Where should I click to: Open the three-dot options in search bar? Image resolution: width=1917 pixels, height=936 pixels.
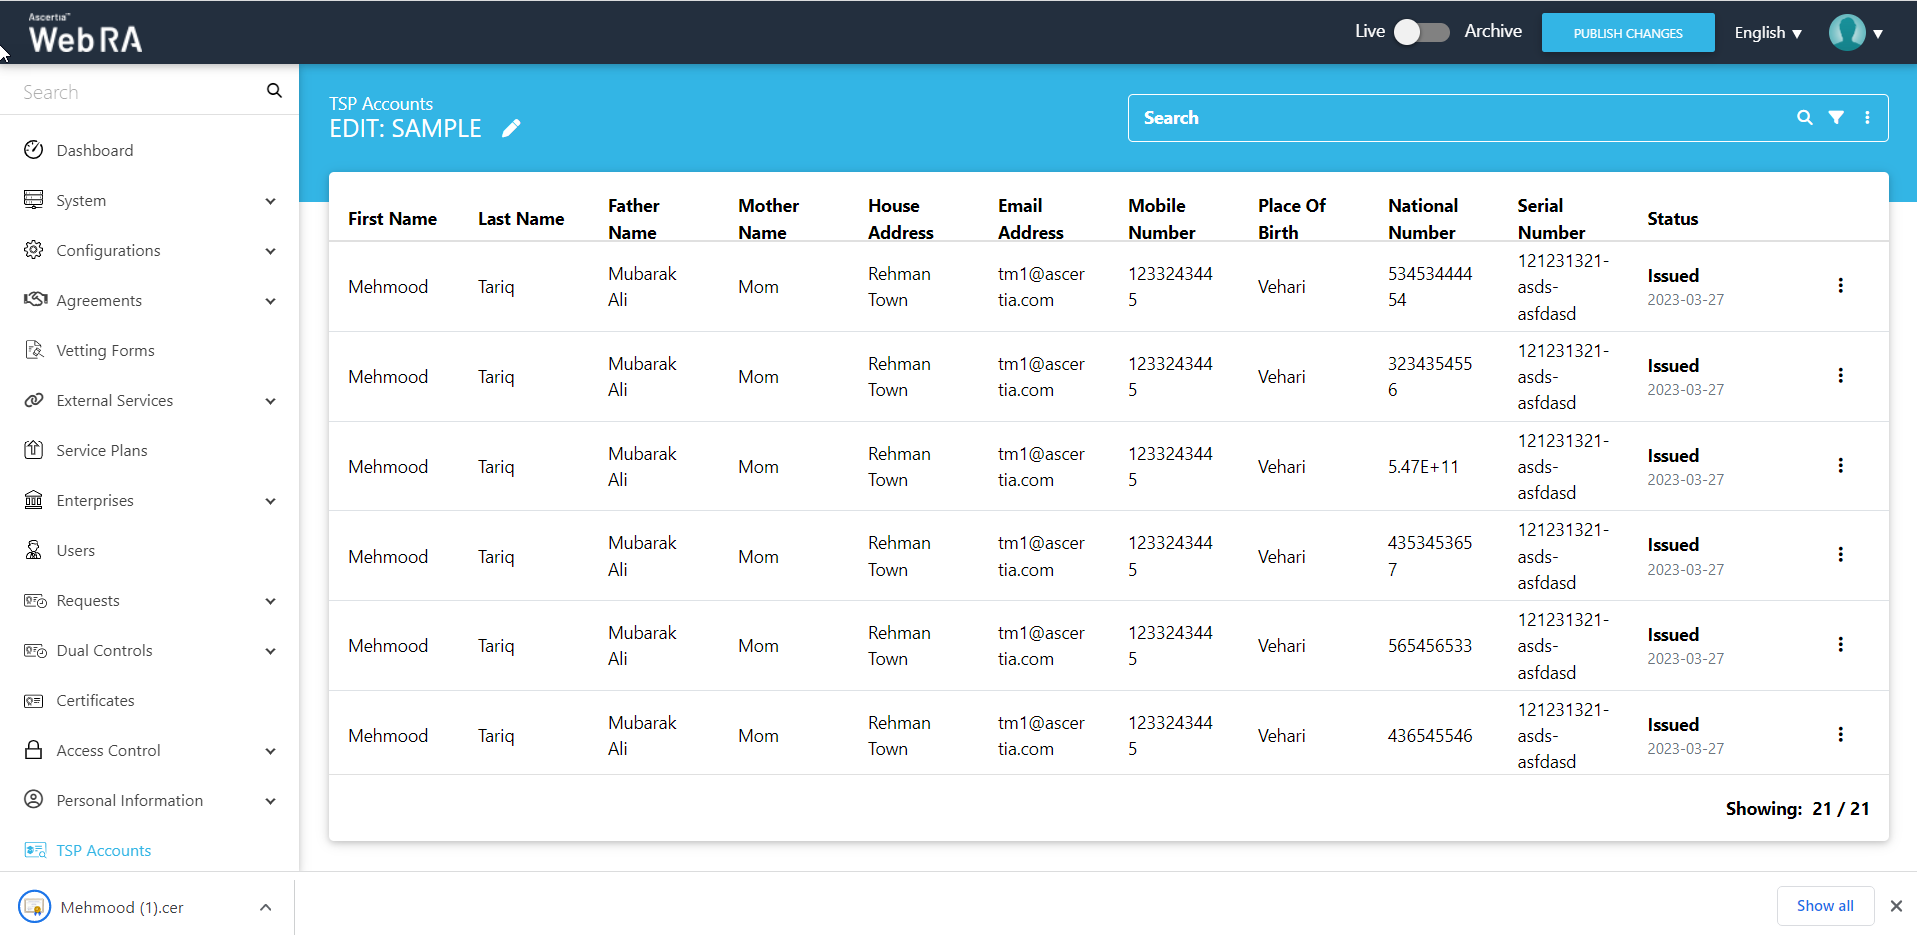(1867, 117)
